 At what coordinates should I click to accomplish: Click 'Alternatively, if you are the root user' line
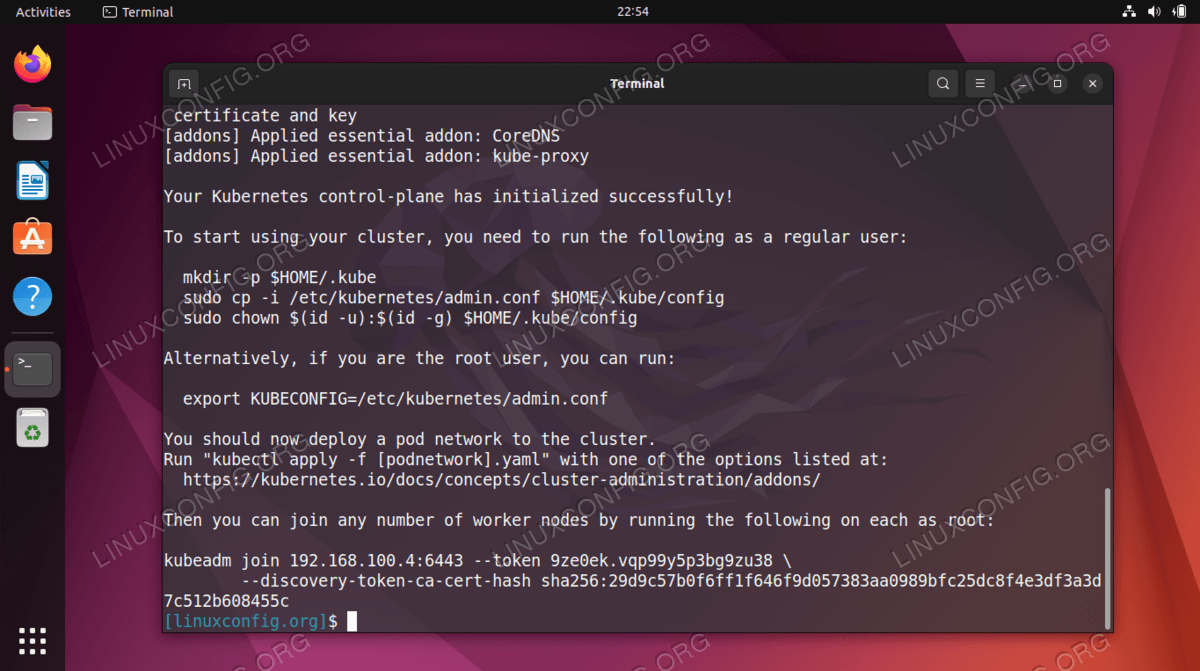pos(419,358)
